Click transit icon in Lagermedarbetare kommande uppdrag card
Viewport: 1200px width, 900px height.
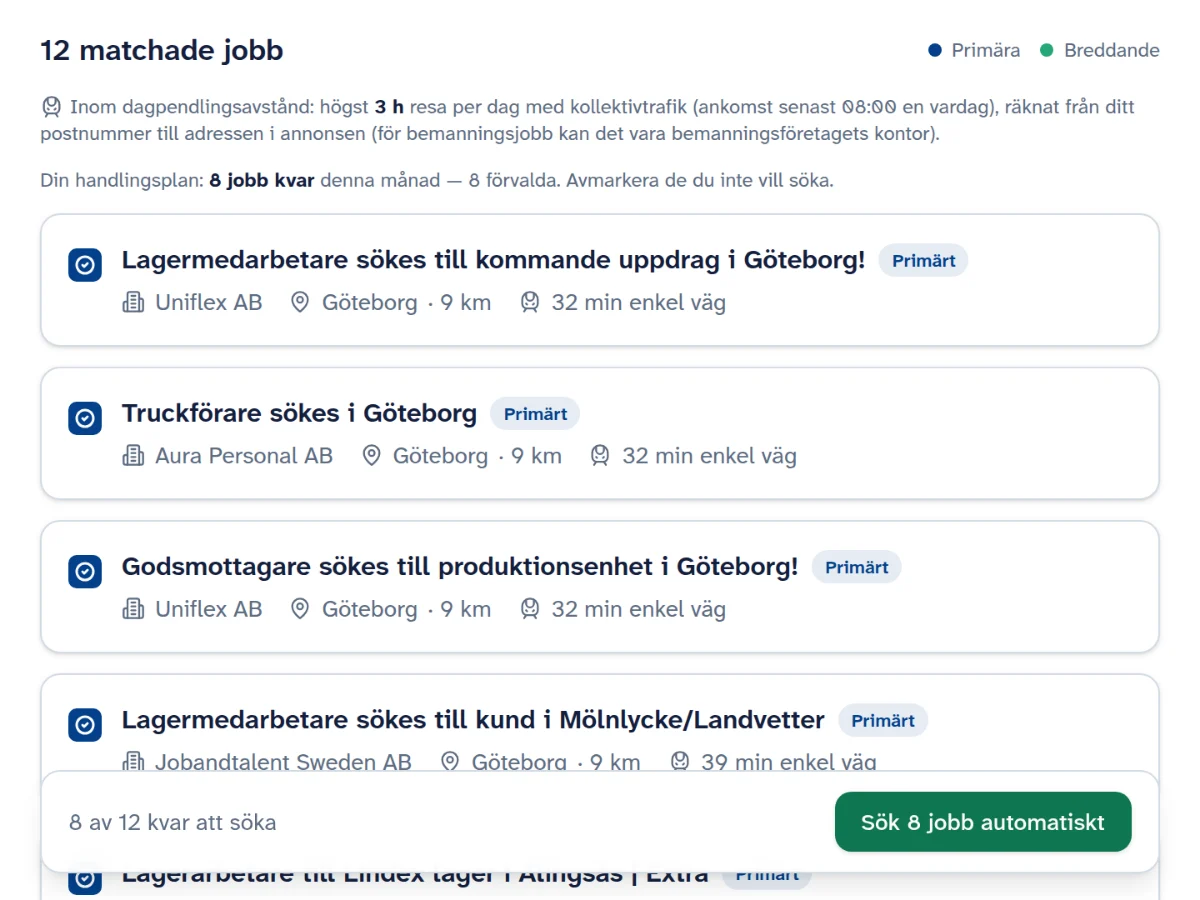click(530, 303)
